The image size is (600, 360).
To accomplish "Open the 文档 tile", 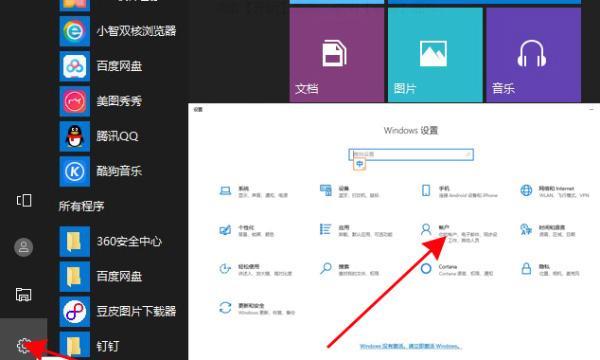I will [337, 55].
